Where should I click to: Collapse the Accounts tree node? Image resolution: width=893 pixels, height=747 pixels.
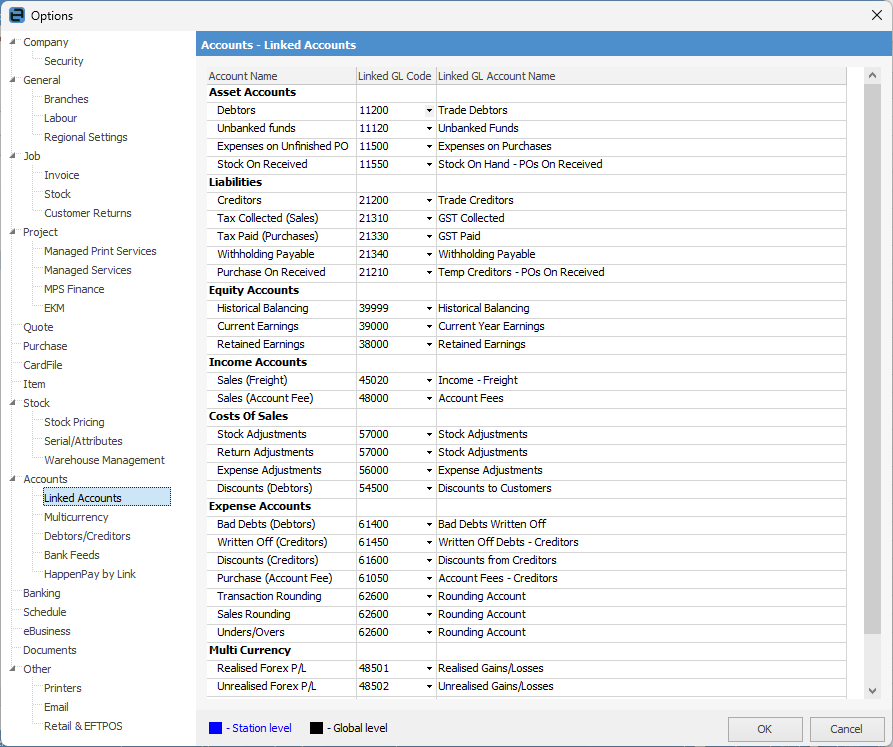12,479
